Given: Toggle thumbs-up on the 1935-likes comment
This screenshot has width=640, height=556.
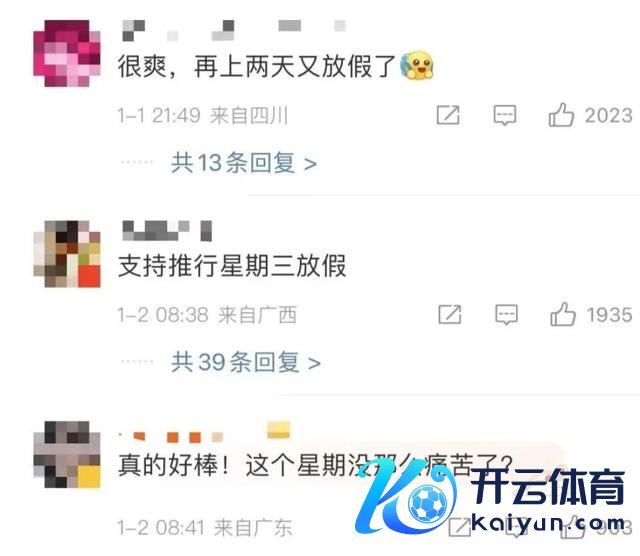Looking at the screenshot, I should coord(563,314).
